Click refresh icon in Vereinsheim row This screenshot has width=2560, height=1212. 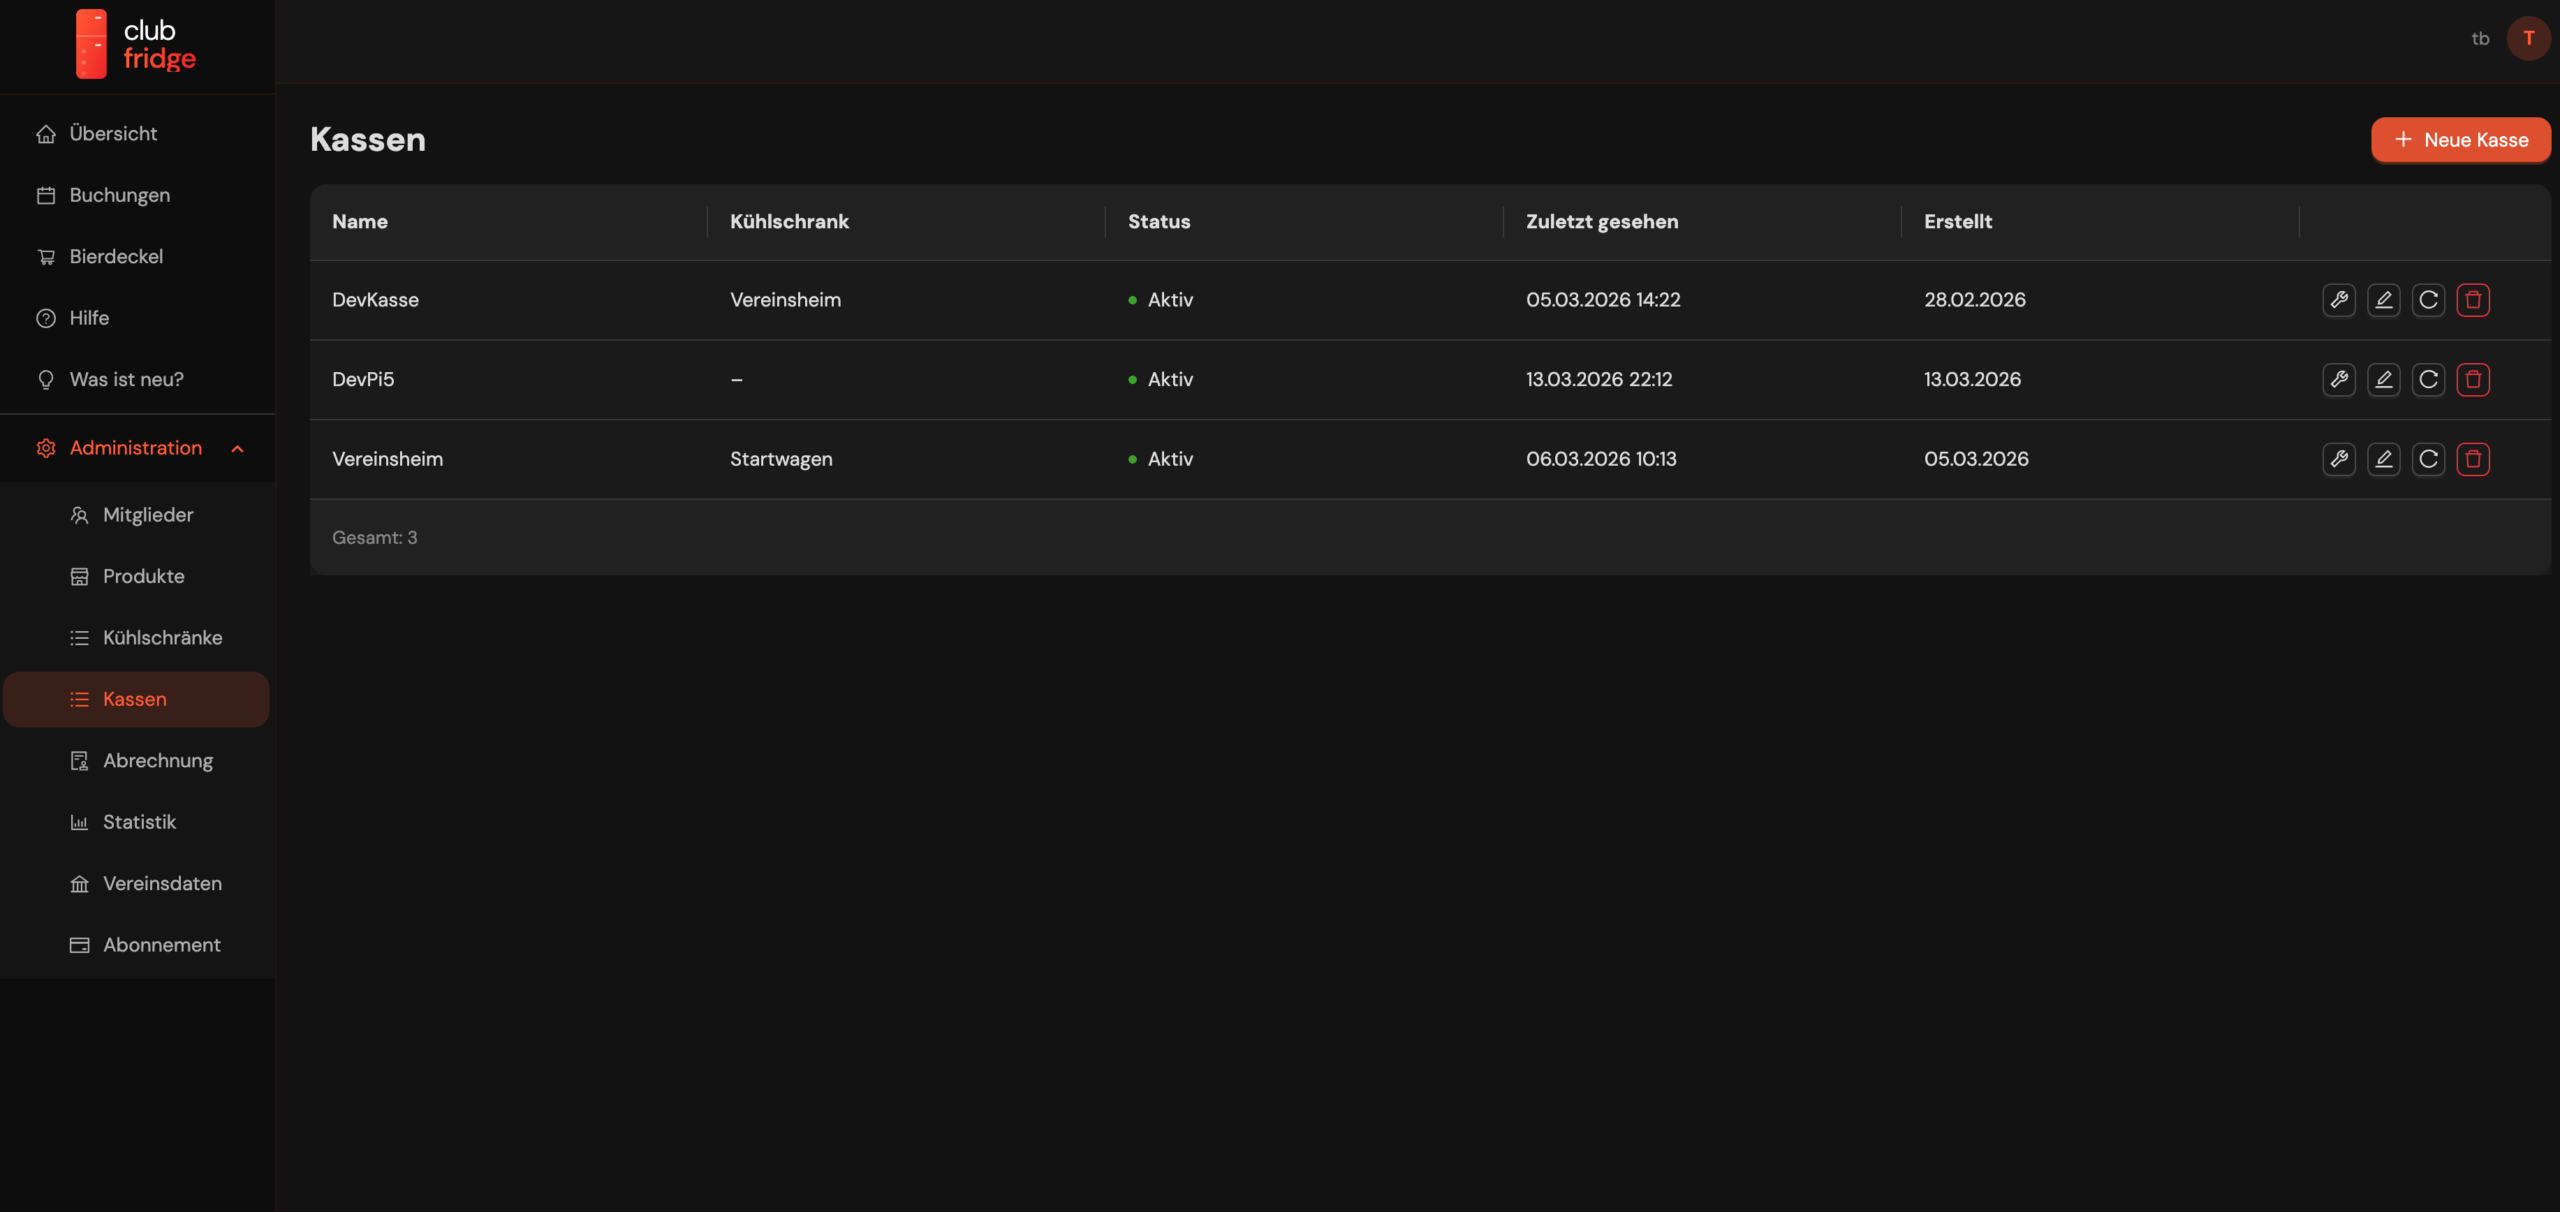click(x=2428, y=459)
